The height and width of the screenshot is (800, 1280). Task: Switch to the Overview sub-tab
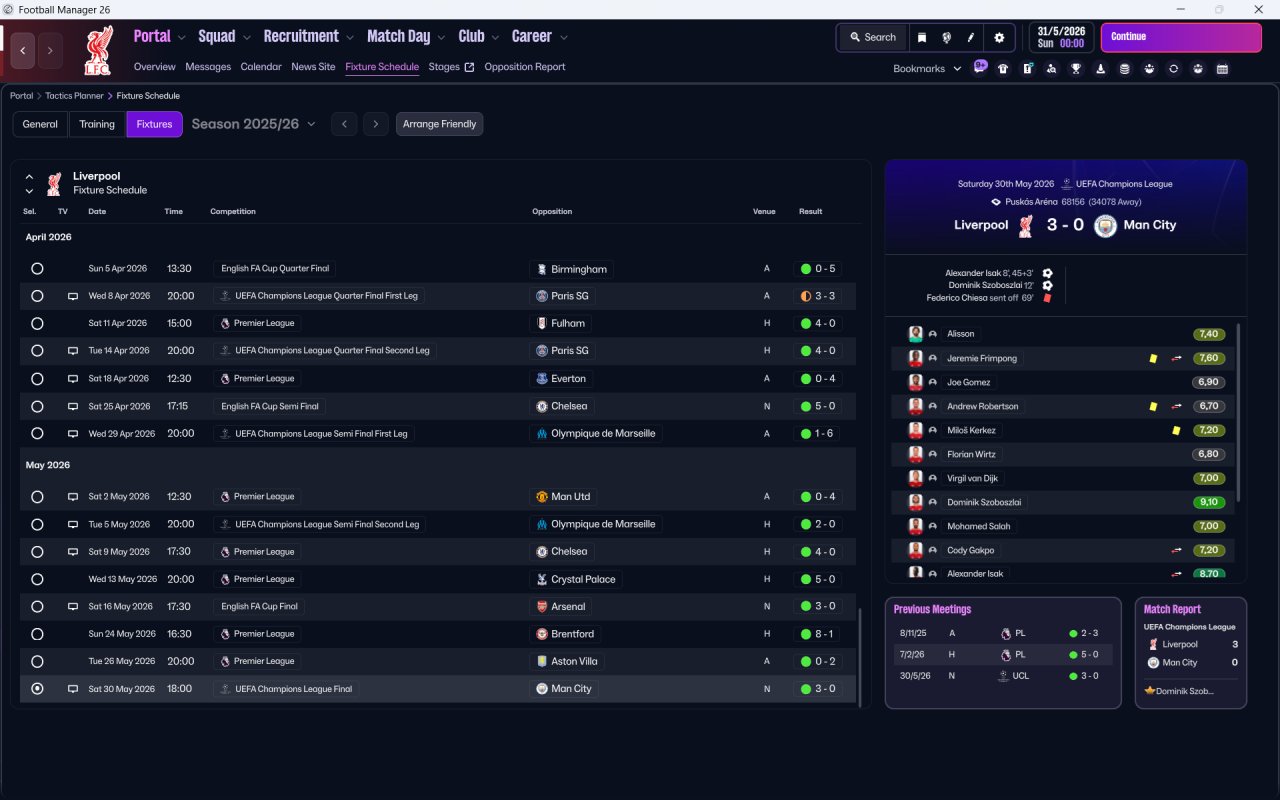[155, 67]
